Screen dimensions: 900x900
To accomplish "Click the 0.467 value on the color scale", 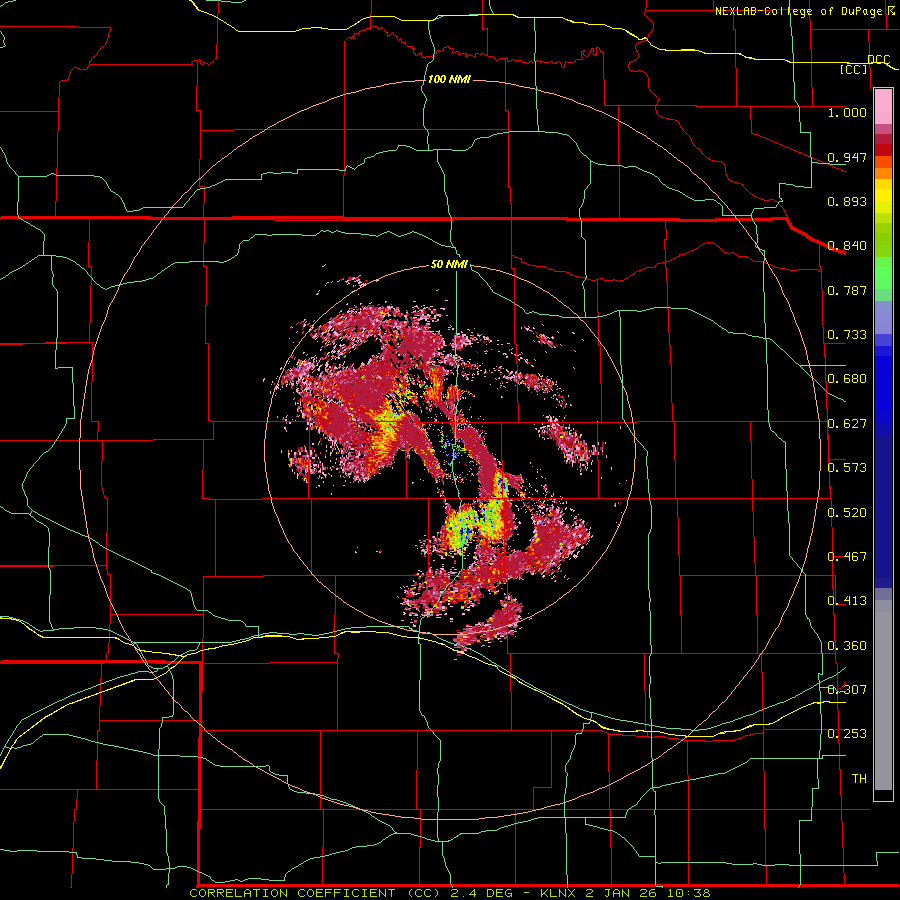I will click(x=847, y=557).
